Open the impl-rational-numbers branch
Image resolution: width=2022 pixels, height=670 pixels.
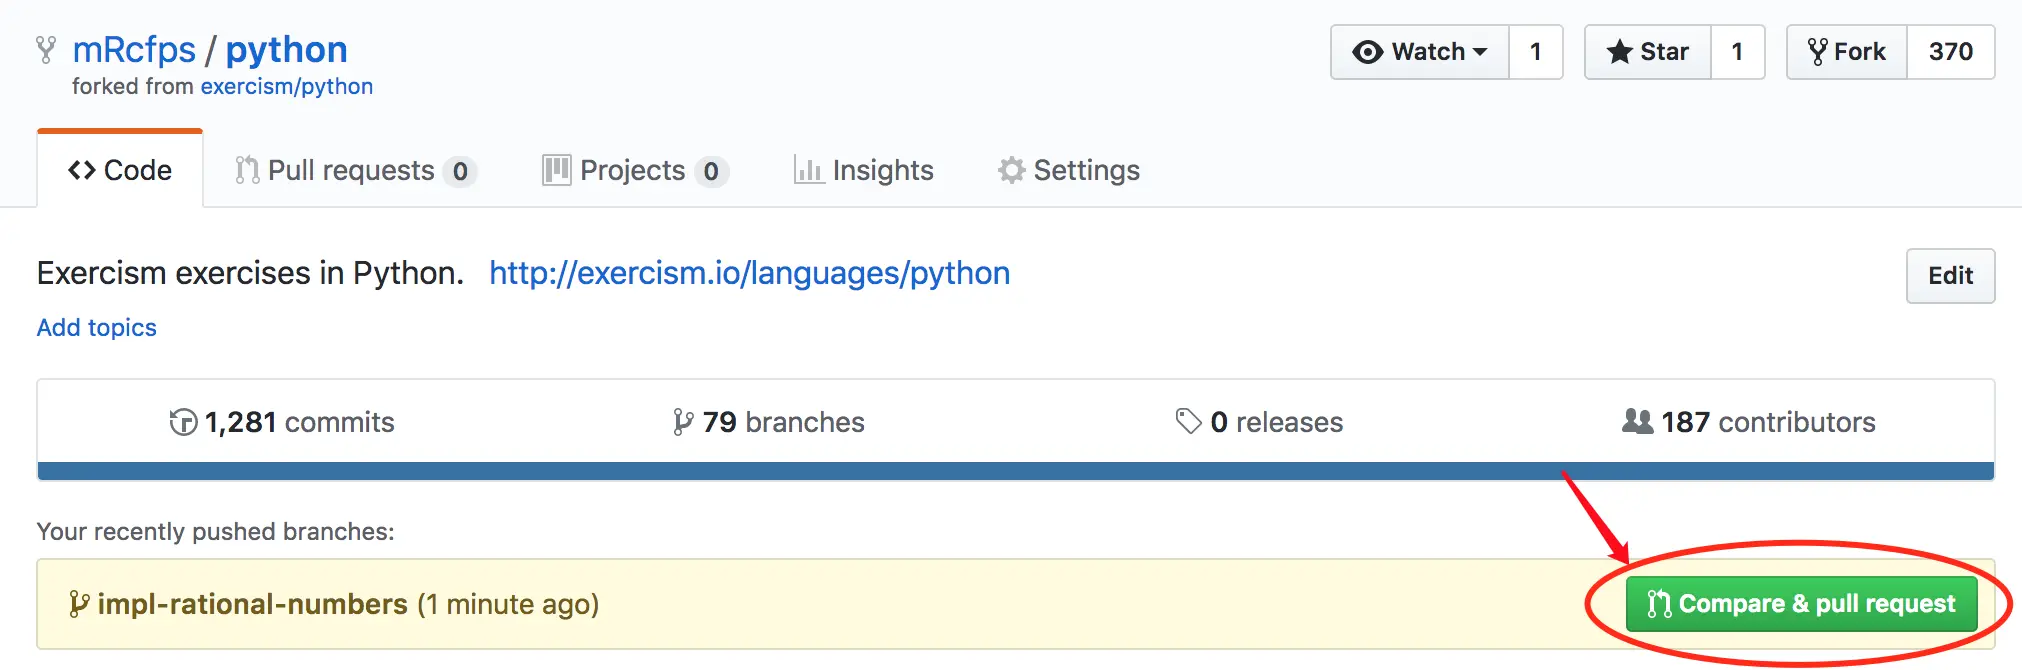(x=252, y=604)
